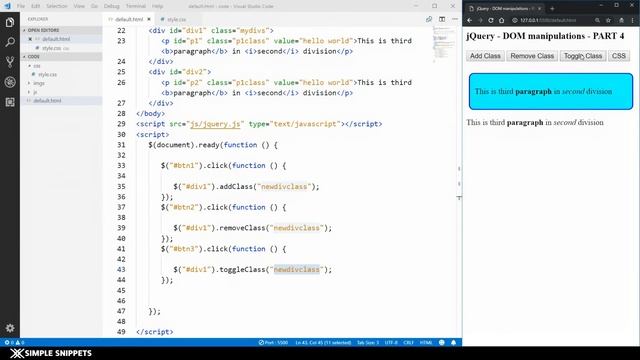640x360 pixels.
Task: Open the Extensions view in activity bar
Action: point(10,102)
